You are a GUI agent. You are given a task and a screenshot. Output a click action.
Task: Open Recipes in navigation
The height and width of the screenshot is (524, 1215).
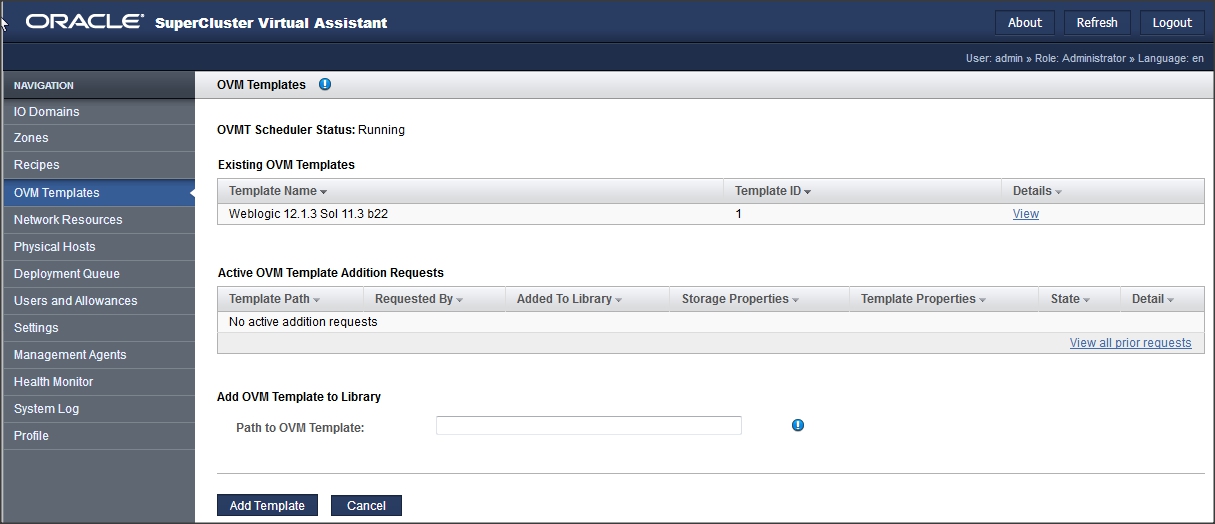pyautogui.click(x=98, y=165)
